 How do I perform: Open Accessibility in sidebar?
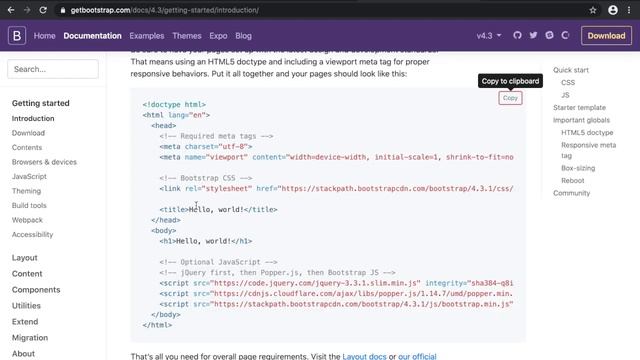pyautogui.click(x=32, y=234)
